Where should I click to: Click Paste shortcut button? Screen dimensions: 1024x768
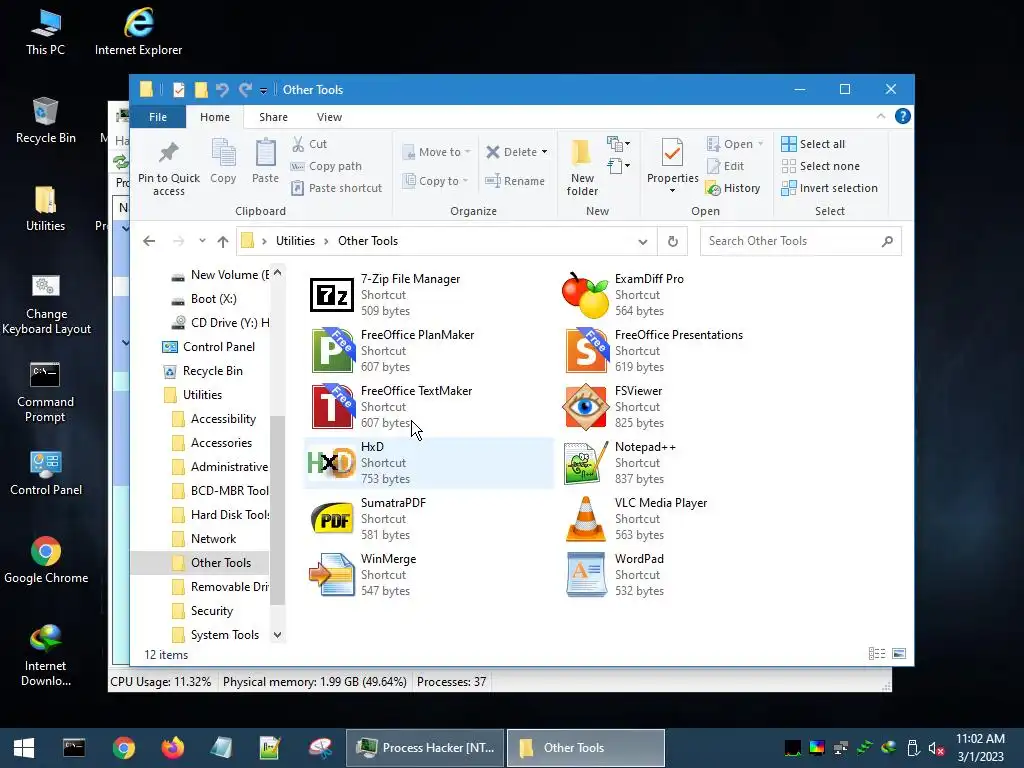click(336, 188)
